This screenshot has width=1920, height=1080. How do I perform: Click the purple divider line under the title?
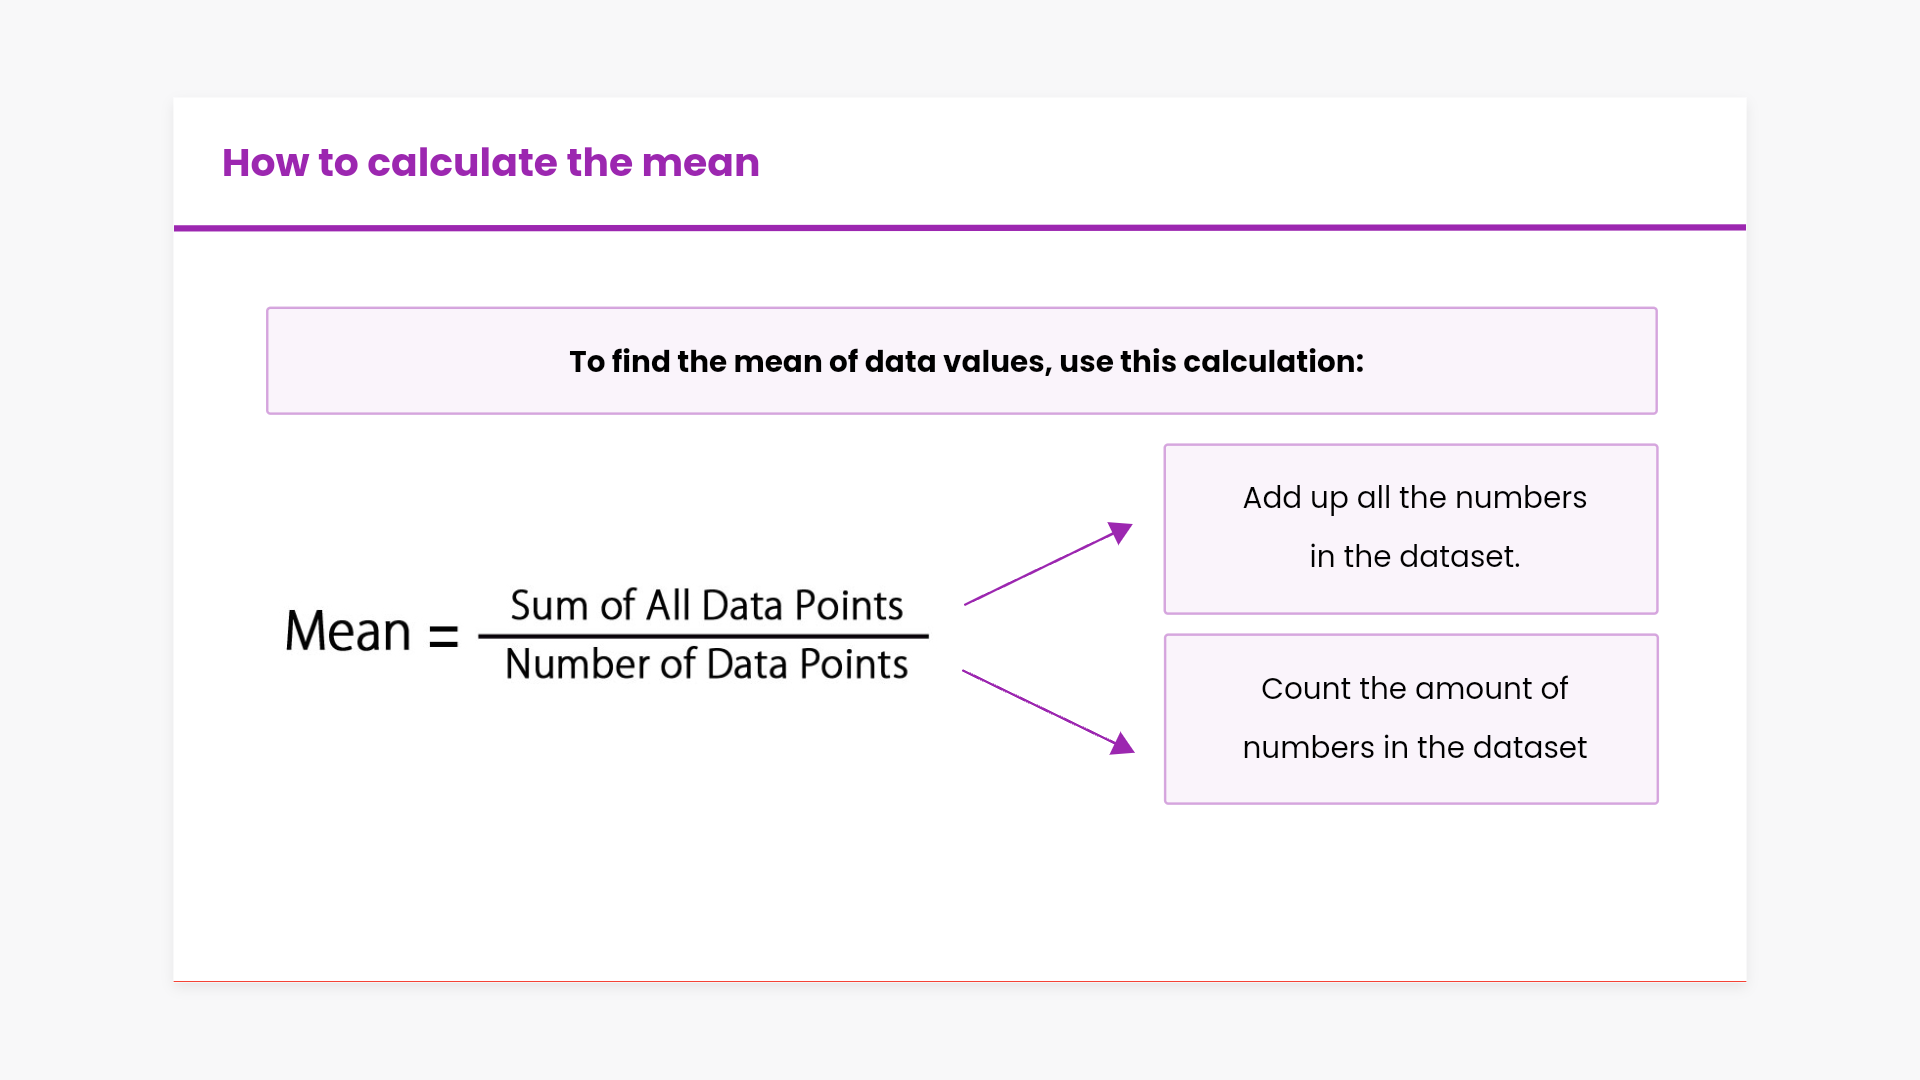click(960, 228)
